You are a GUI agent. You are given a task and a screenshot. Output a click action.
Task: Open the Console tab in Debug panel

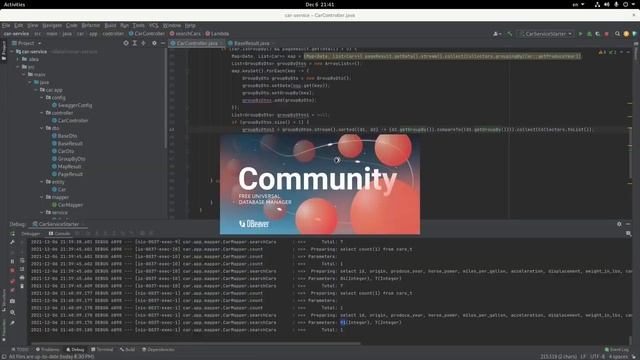tap(60, 233)
